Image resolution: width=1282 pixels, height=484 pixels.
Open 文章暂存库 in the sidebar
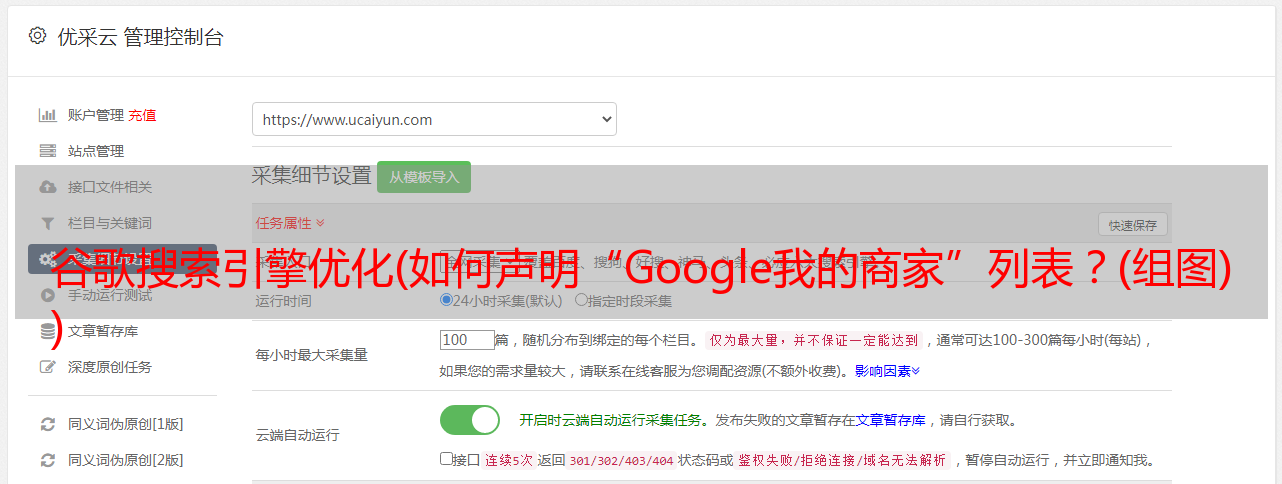point(103,331)
